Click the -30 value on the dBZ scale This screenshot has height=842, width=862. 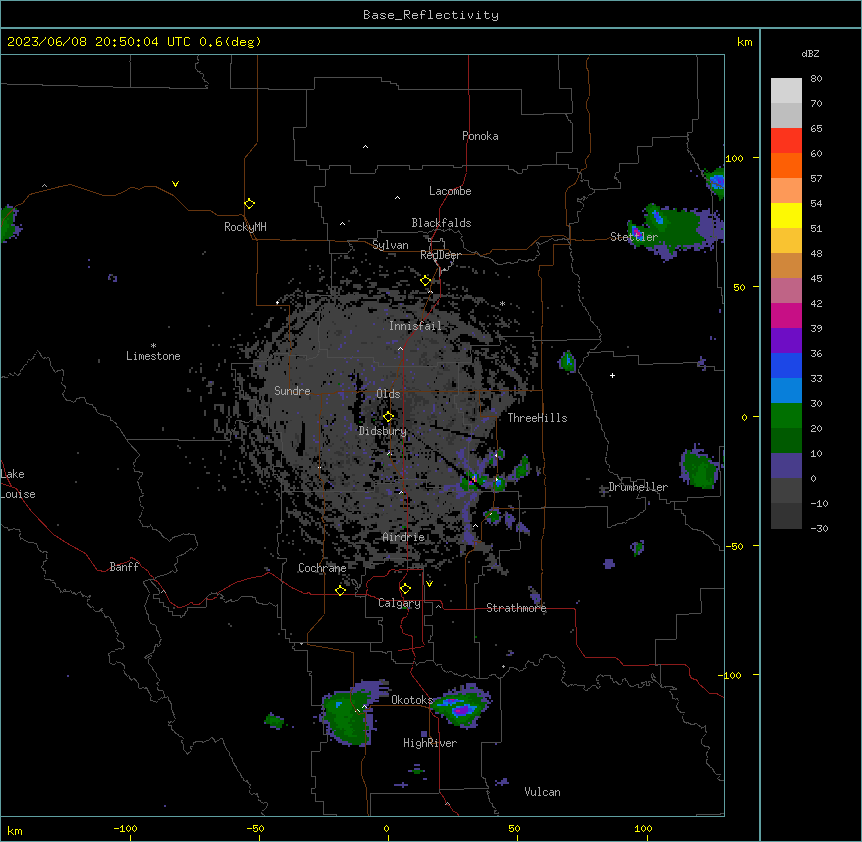pos(819,528)
